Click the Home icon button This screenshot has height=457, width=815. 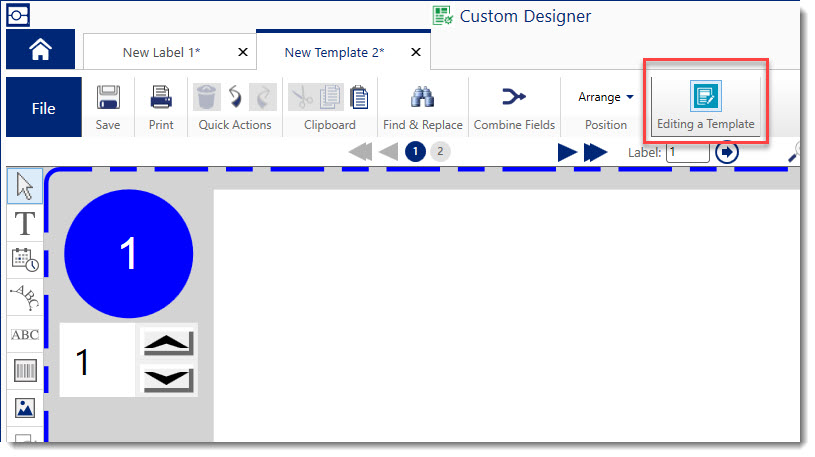pos(40,50)
